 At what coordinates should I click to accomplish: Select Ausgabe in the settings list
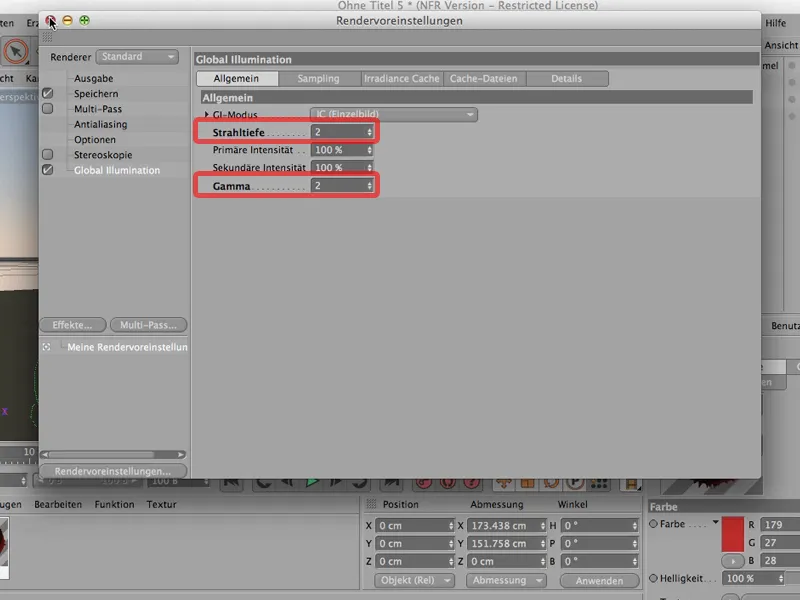click(93, 79)
